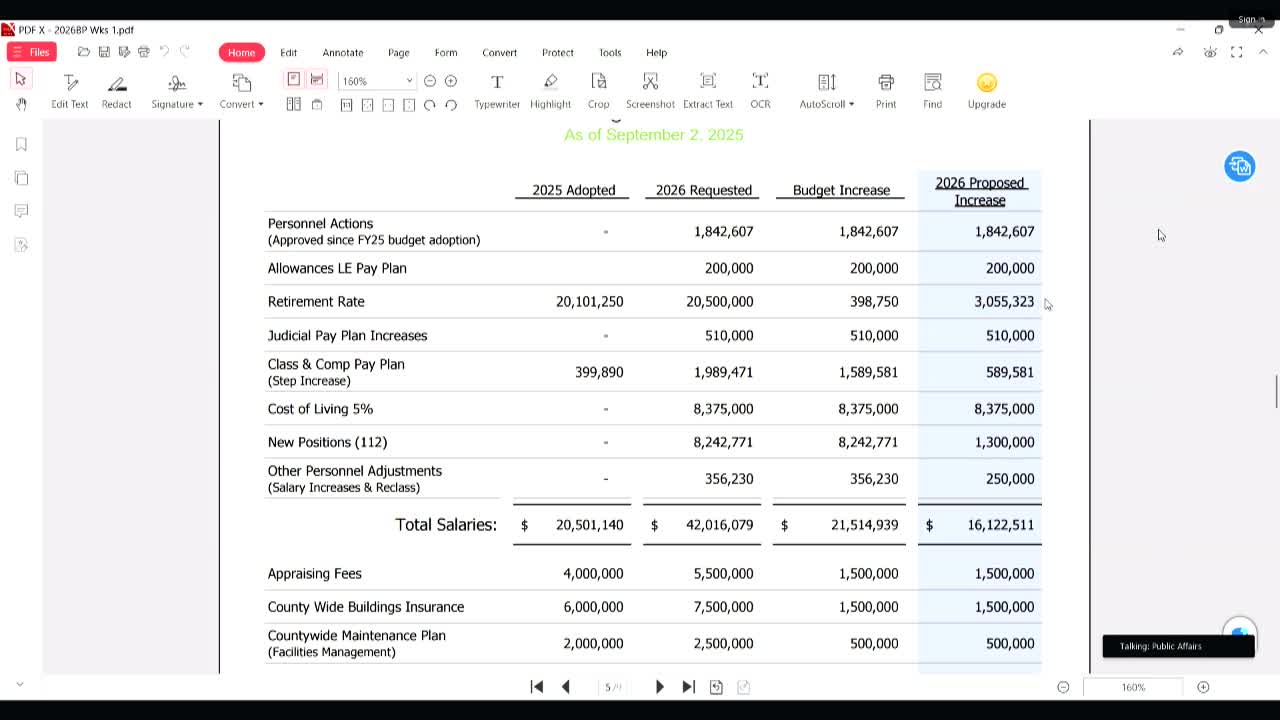Select the Edit Text tool

pos(70,91)
